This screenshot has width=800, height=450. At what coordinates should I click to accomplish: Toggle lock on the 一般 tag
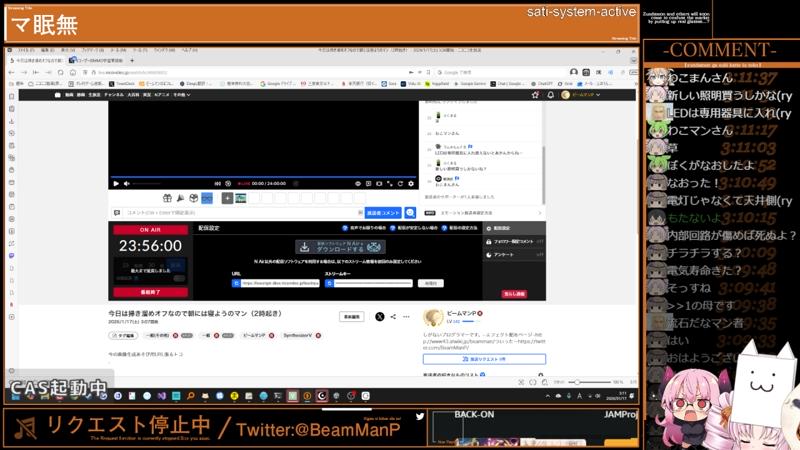228,336
